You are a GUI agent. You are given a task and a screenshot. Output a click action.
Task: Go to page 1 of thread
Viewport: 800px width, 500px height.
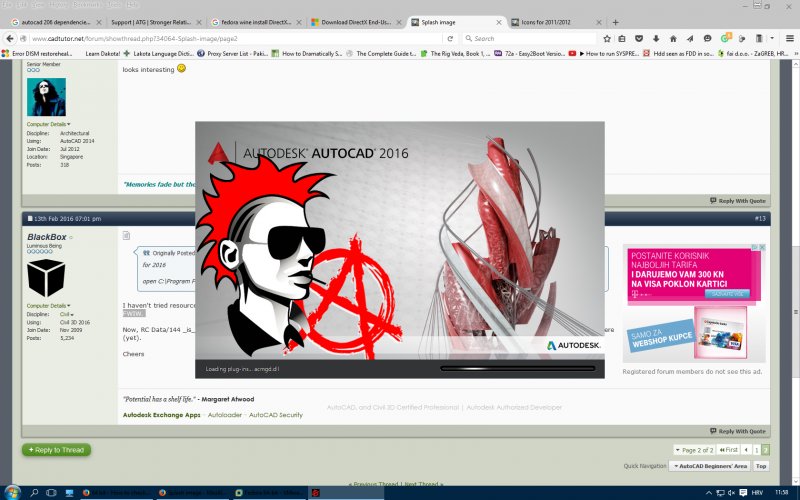click(757, 450)
